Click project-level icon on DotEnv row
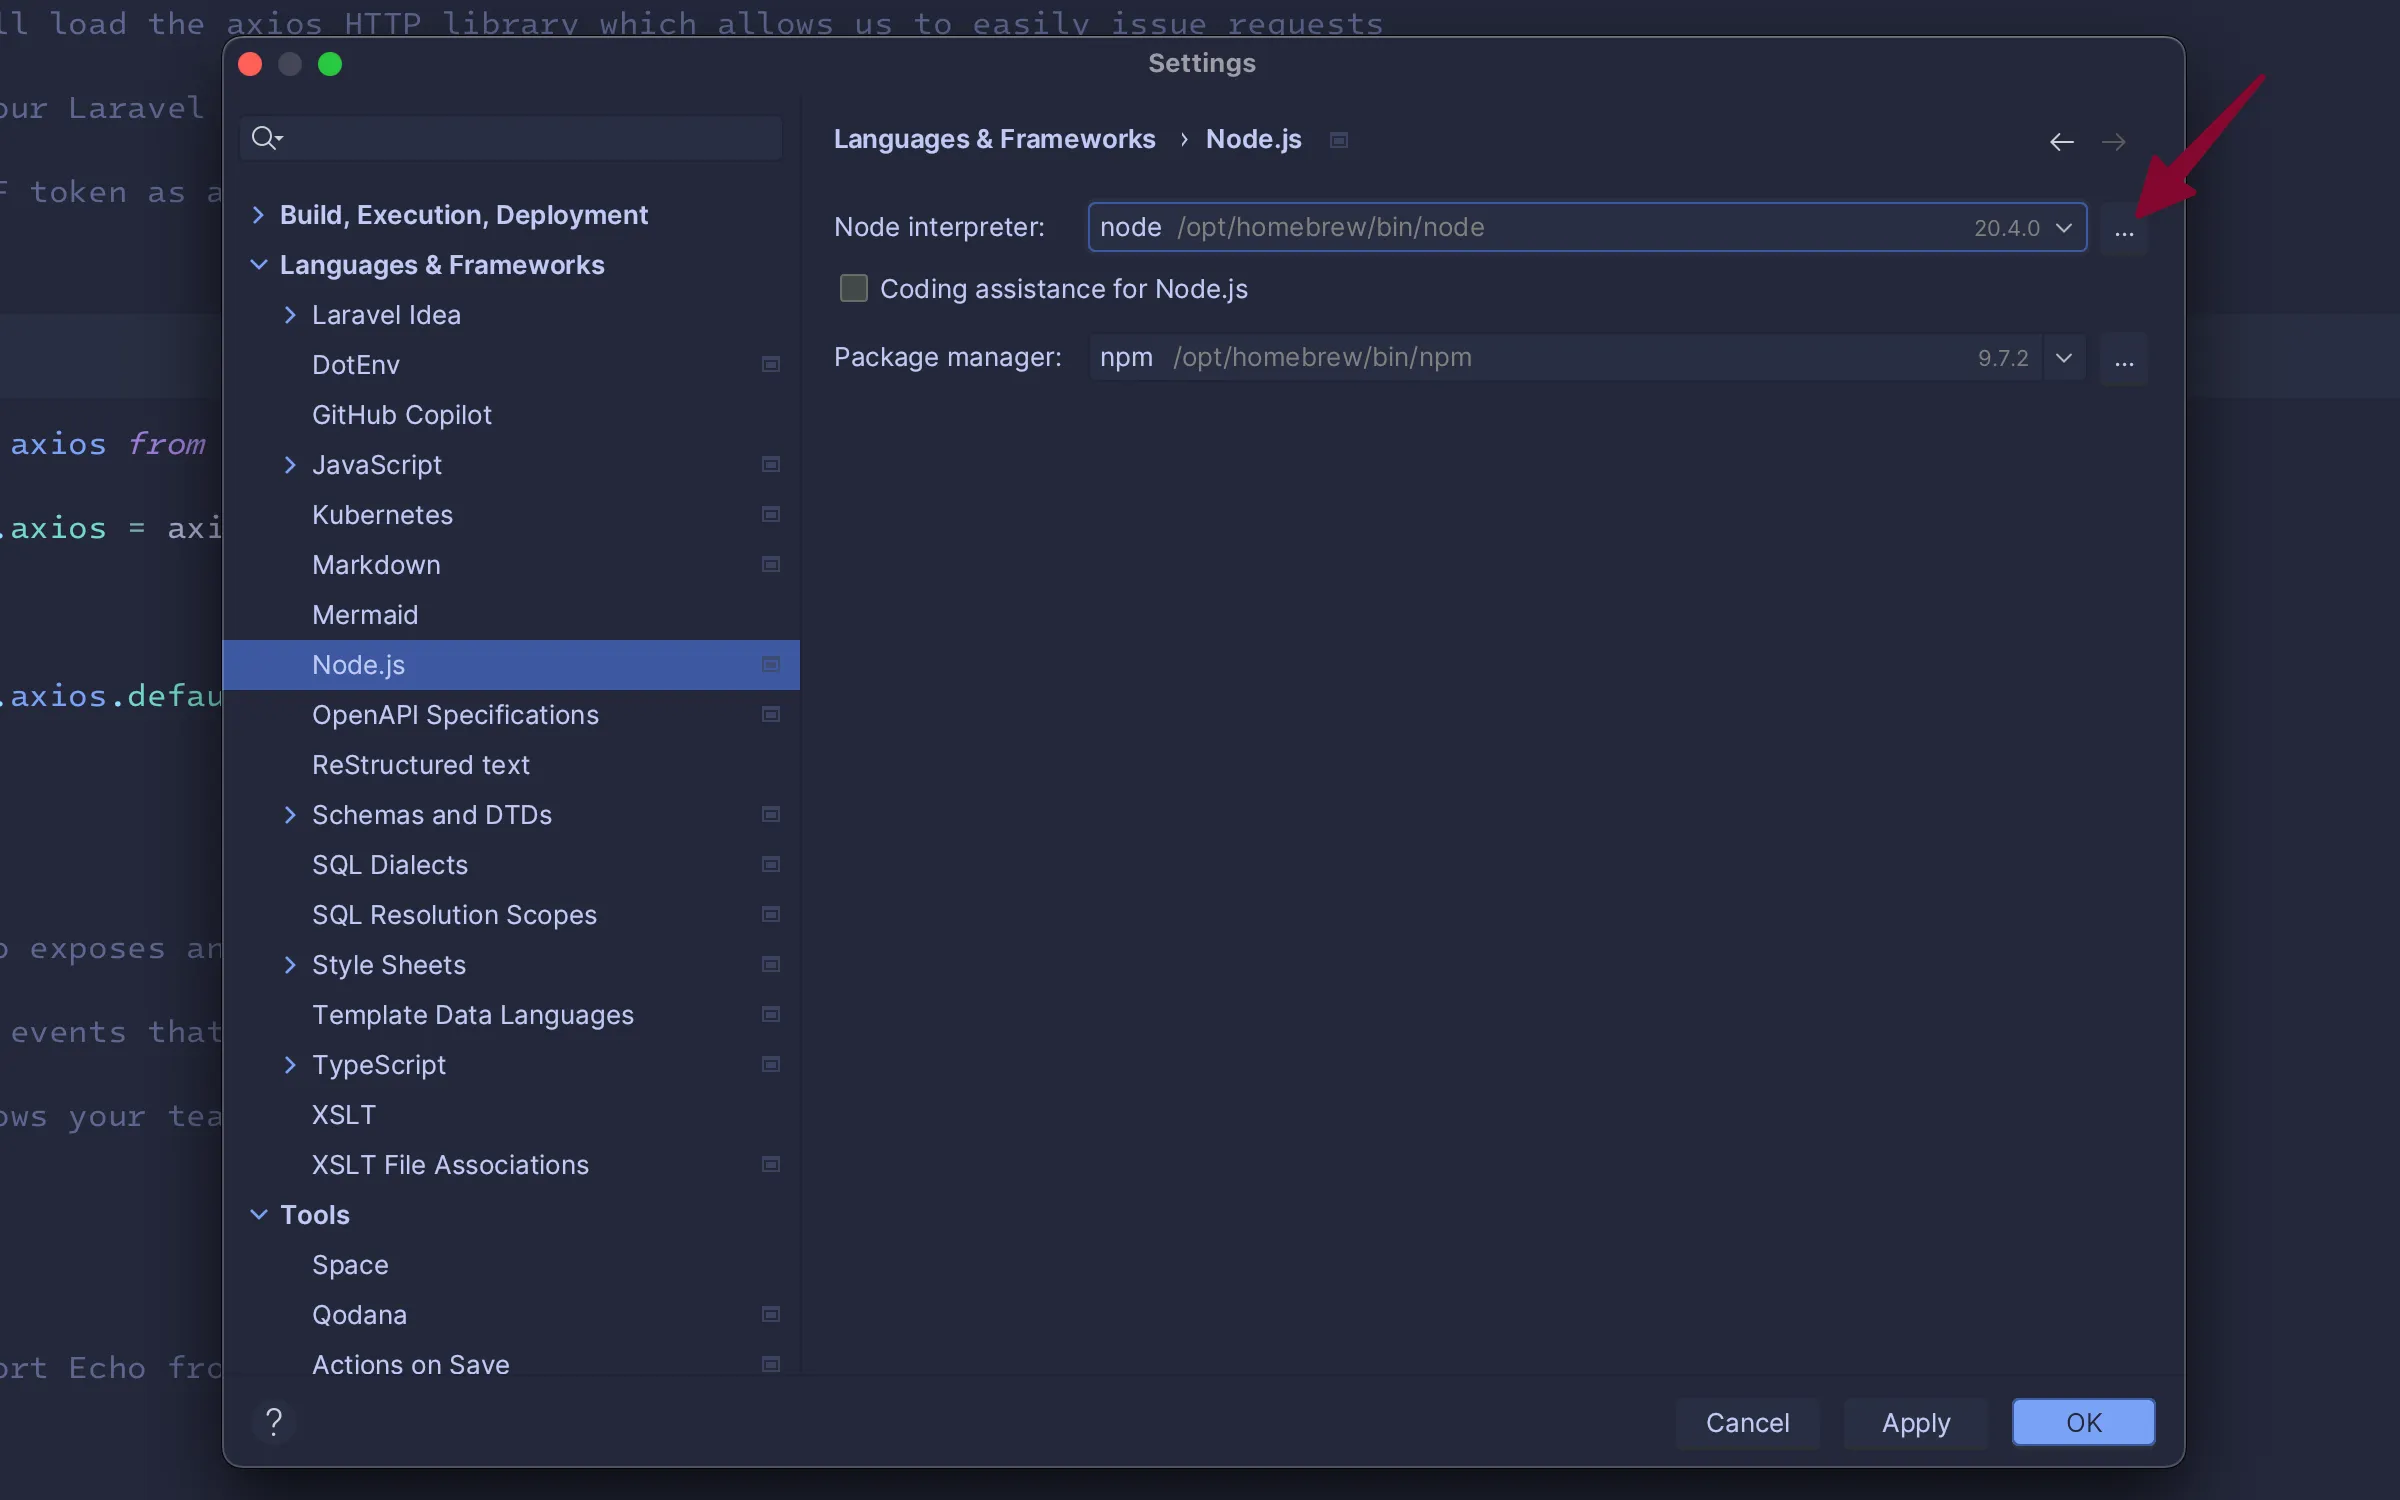 770,364
